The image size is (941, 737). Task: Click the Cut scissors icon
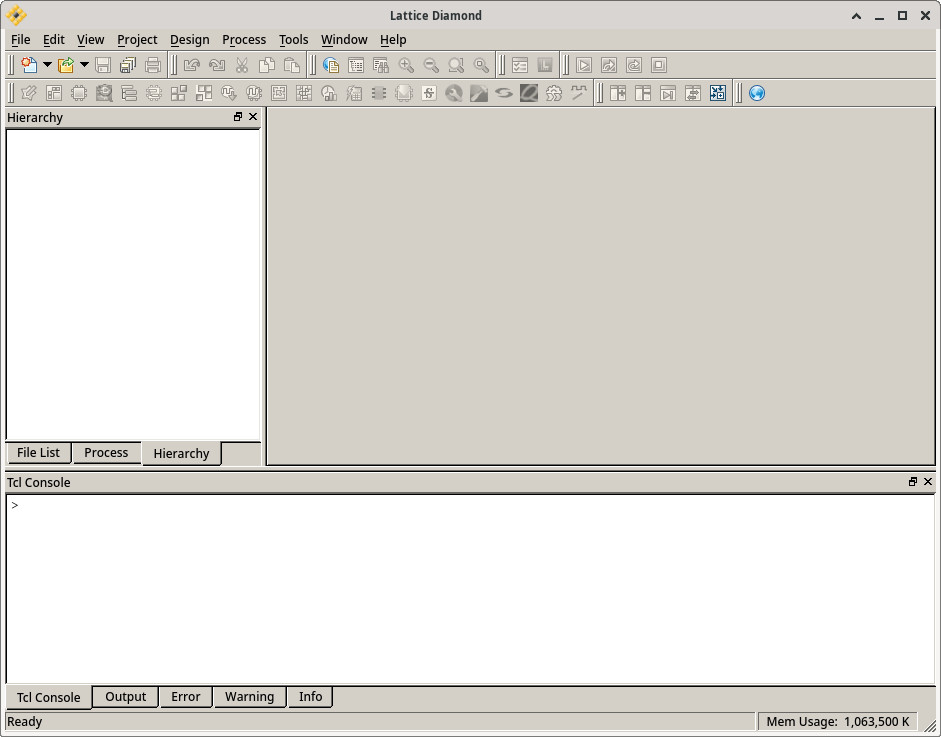(x=242, y=65)
